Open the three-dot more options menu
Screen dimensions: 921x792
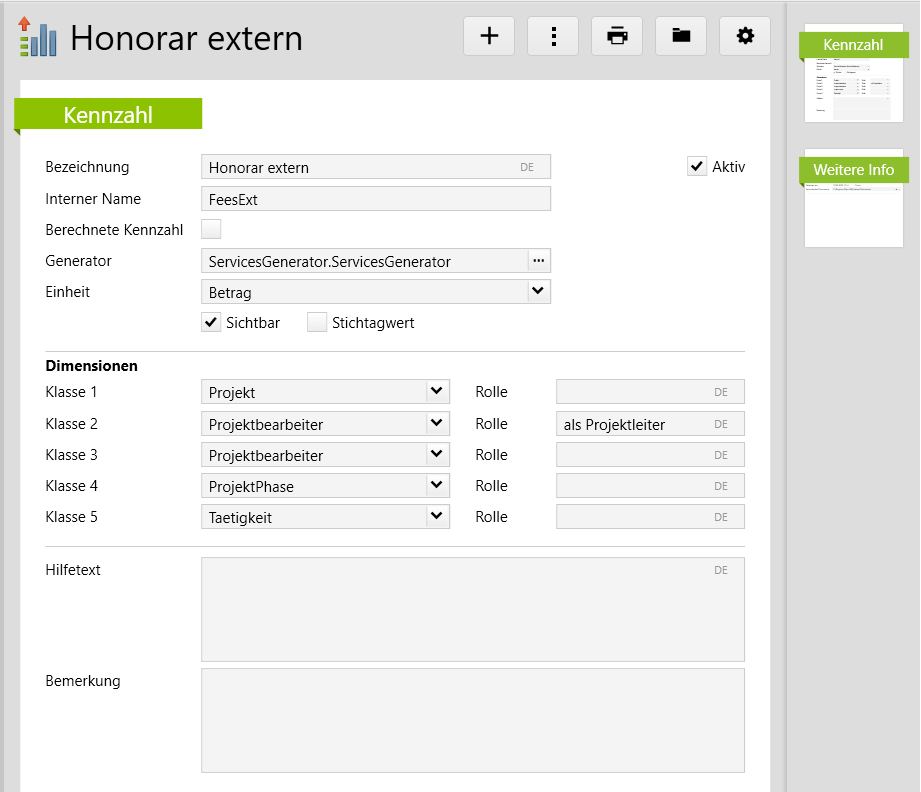(553, 36)
